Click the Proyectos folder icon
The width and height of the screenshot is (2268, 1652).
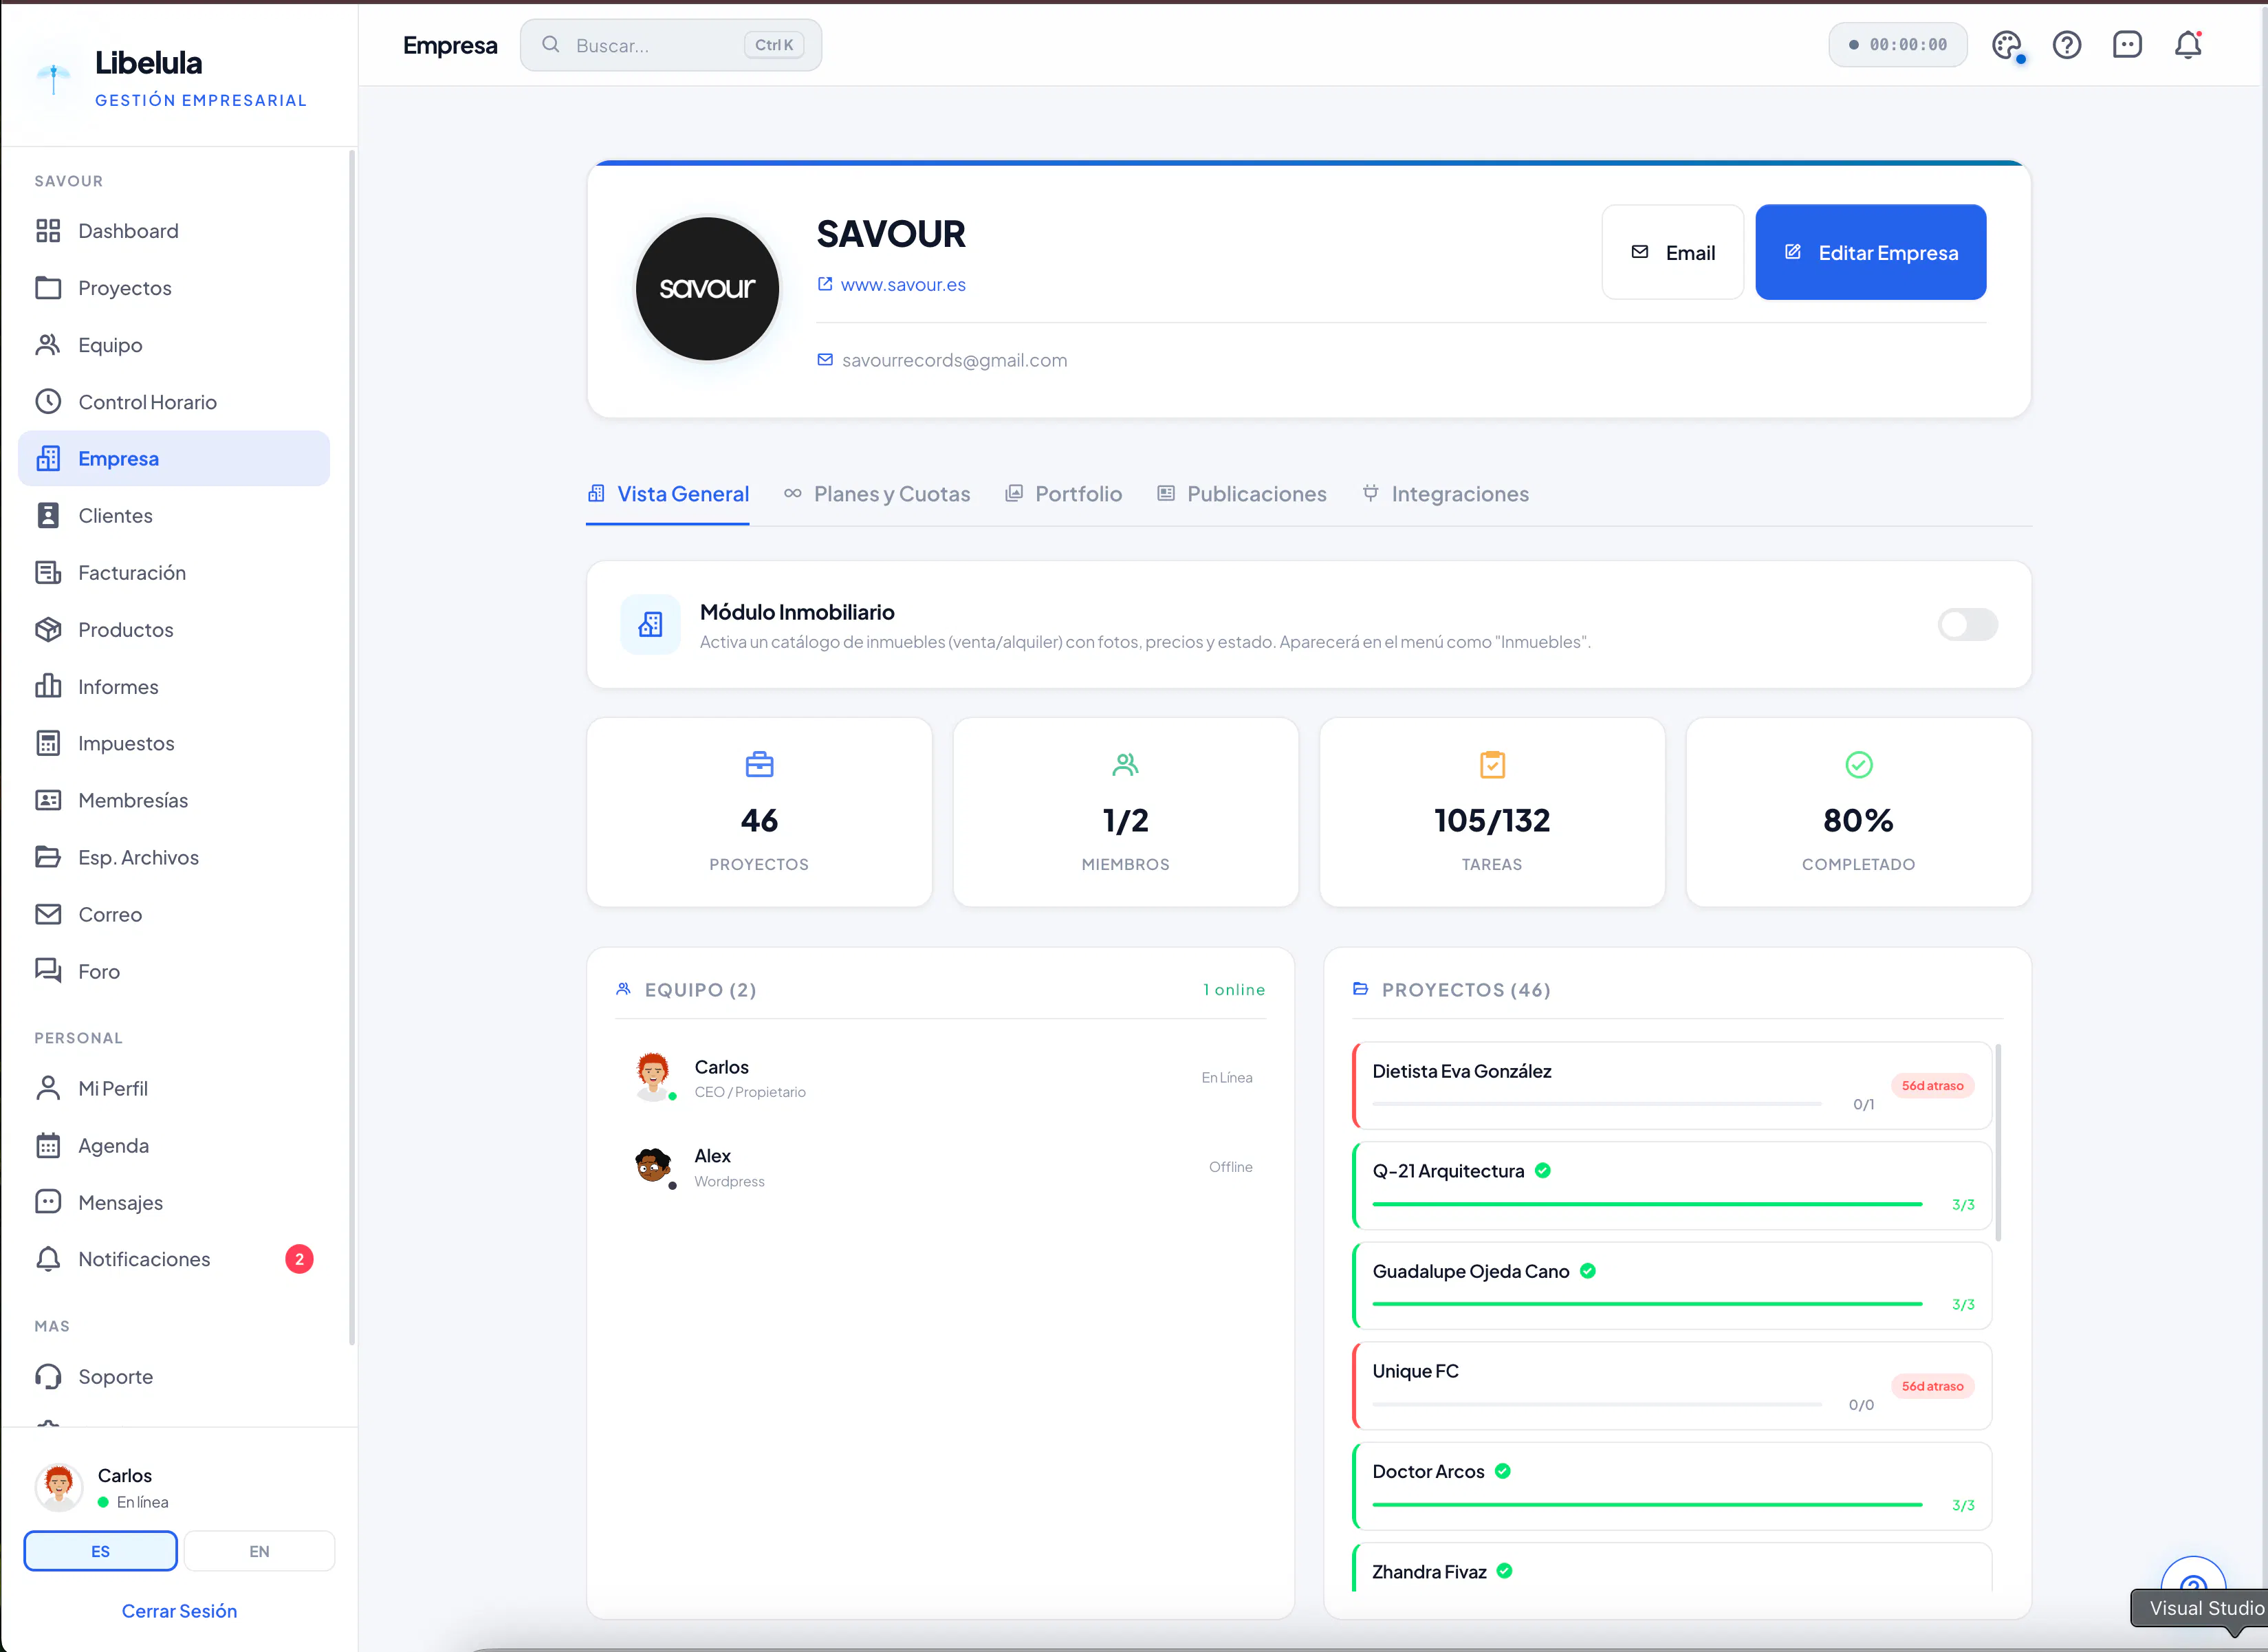pos(48,288)
